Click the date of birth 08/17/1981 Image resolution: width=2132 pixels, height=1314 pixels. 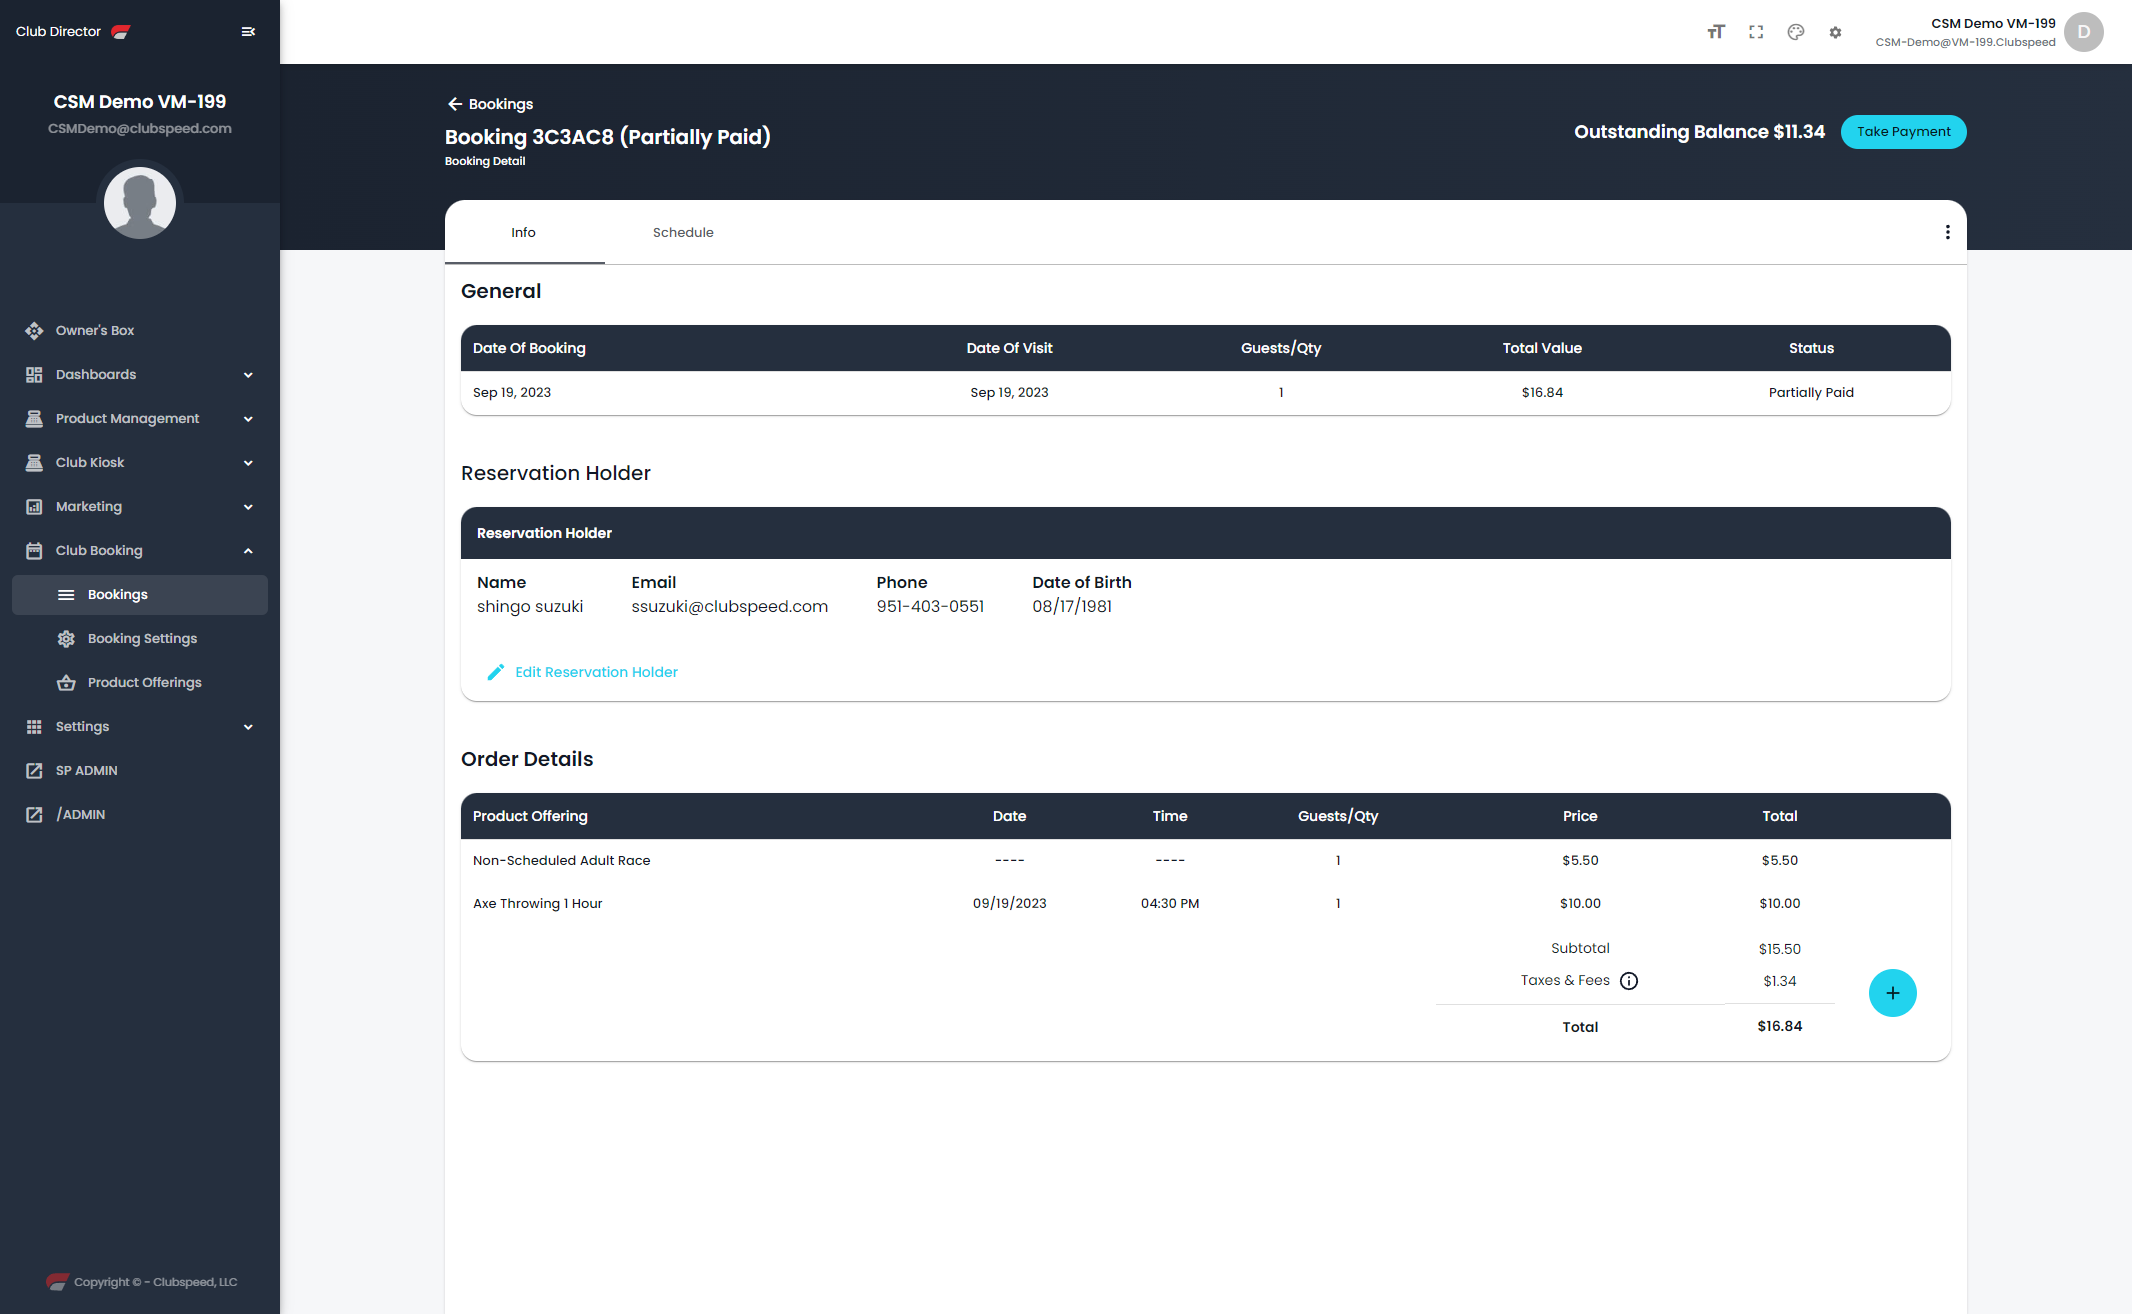tap(1072, 607)
